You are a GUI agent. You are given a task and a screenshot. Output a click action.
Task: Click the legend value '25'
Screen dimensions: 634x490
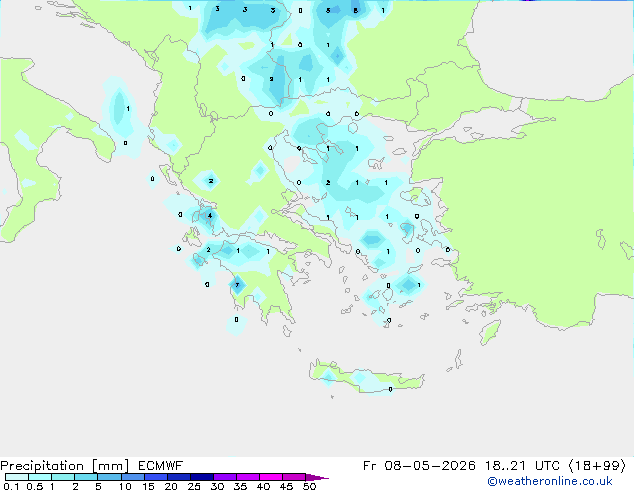[x=194, y=486]
